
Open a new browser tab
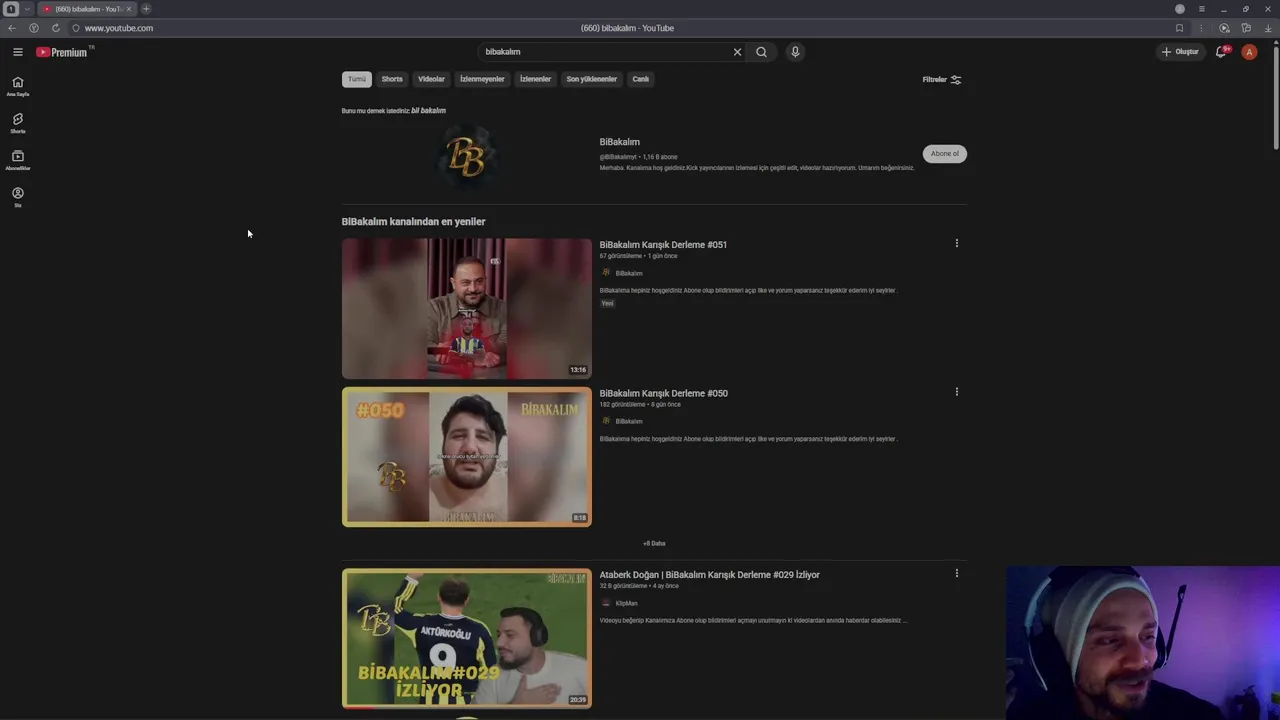[146, 9]
